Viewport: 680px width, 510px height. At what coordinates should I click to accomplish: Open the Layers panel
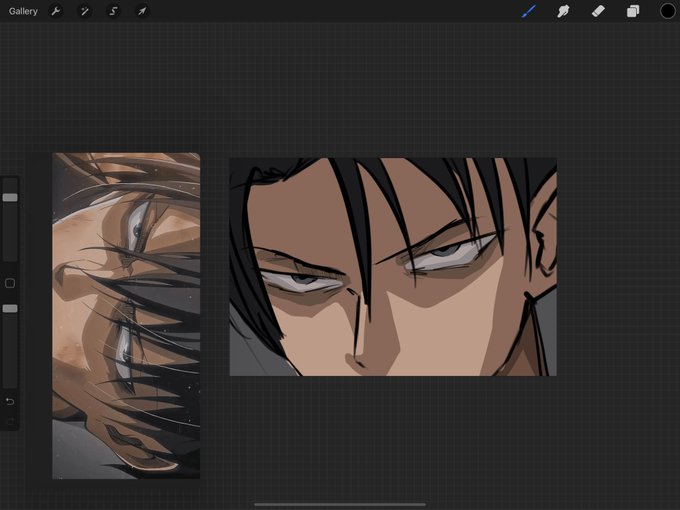click(633, 11)
